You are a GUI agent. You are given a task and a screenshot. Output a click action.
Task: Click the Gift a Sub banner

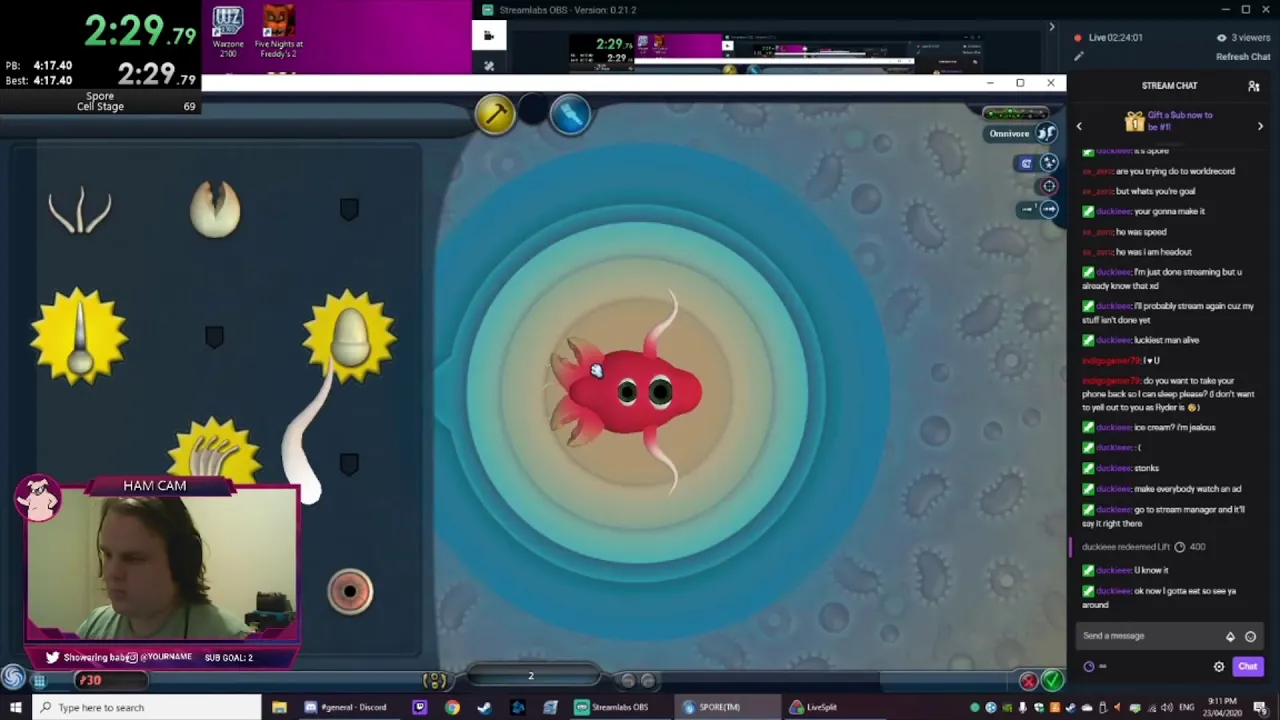(x=1168, y=121)
